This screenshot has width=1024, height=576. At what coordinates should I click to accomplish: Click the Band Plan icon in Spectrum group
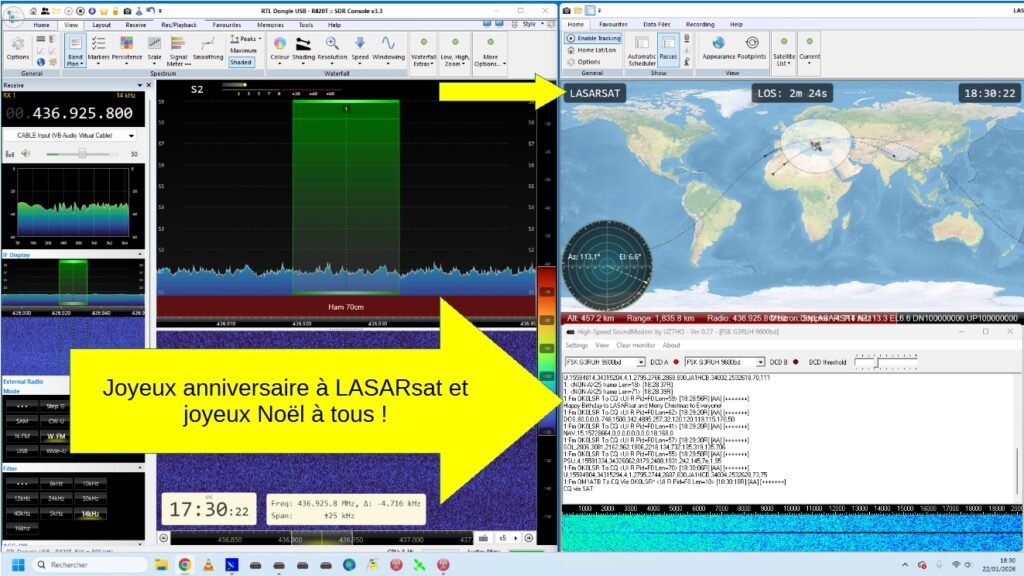click(x=75, y=47)
